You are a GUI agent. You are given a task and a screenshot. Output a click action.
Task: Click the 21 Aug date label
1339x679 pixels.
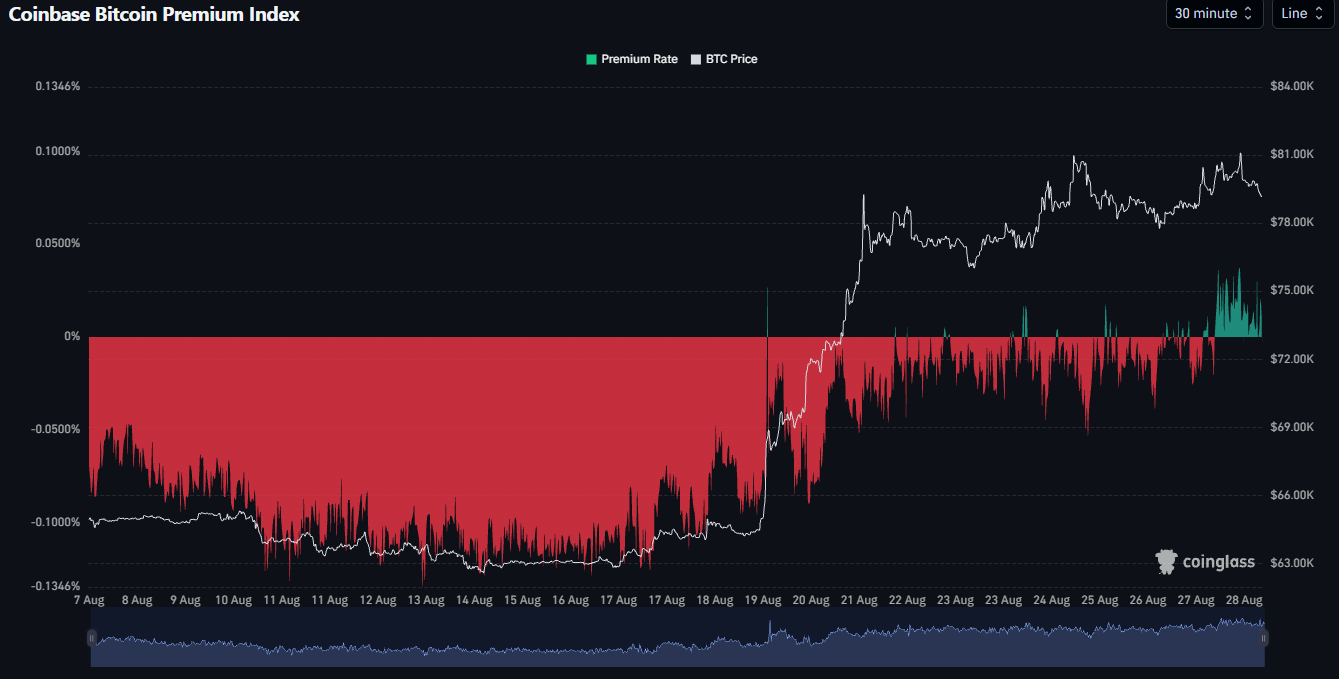pos(858,601)
